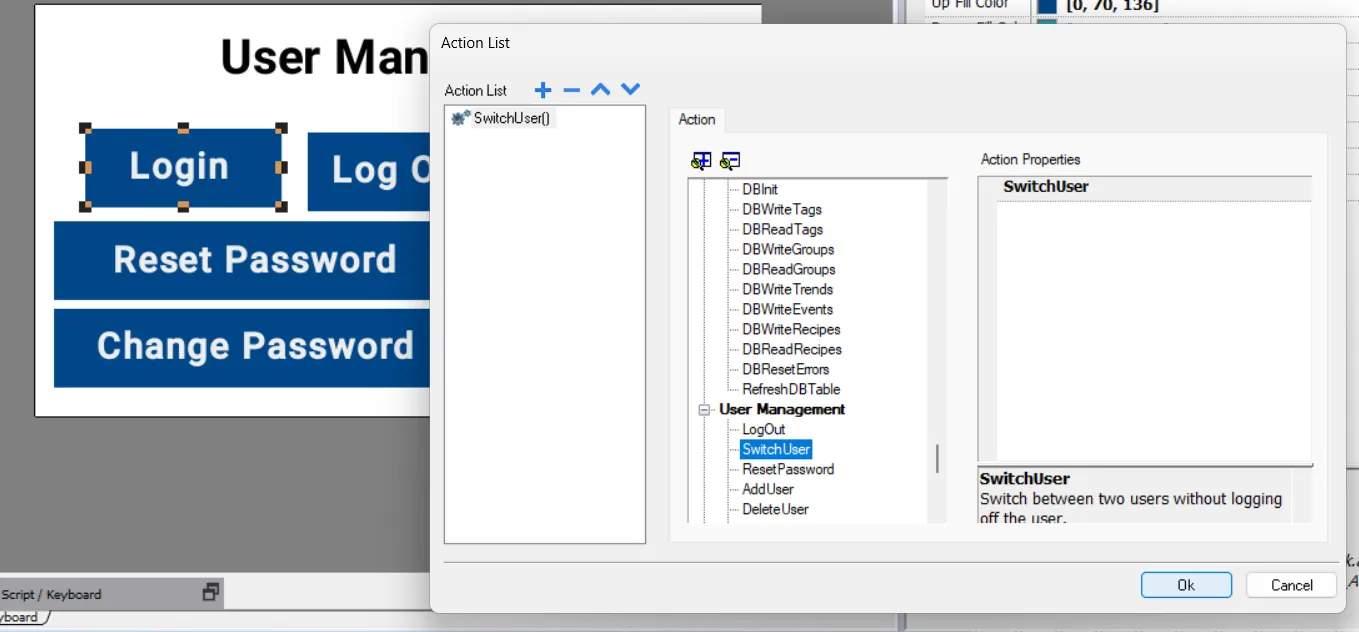Remove the selected action with the minus icon
The image size is (1359, 632).
572,91
